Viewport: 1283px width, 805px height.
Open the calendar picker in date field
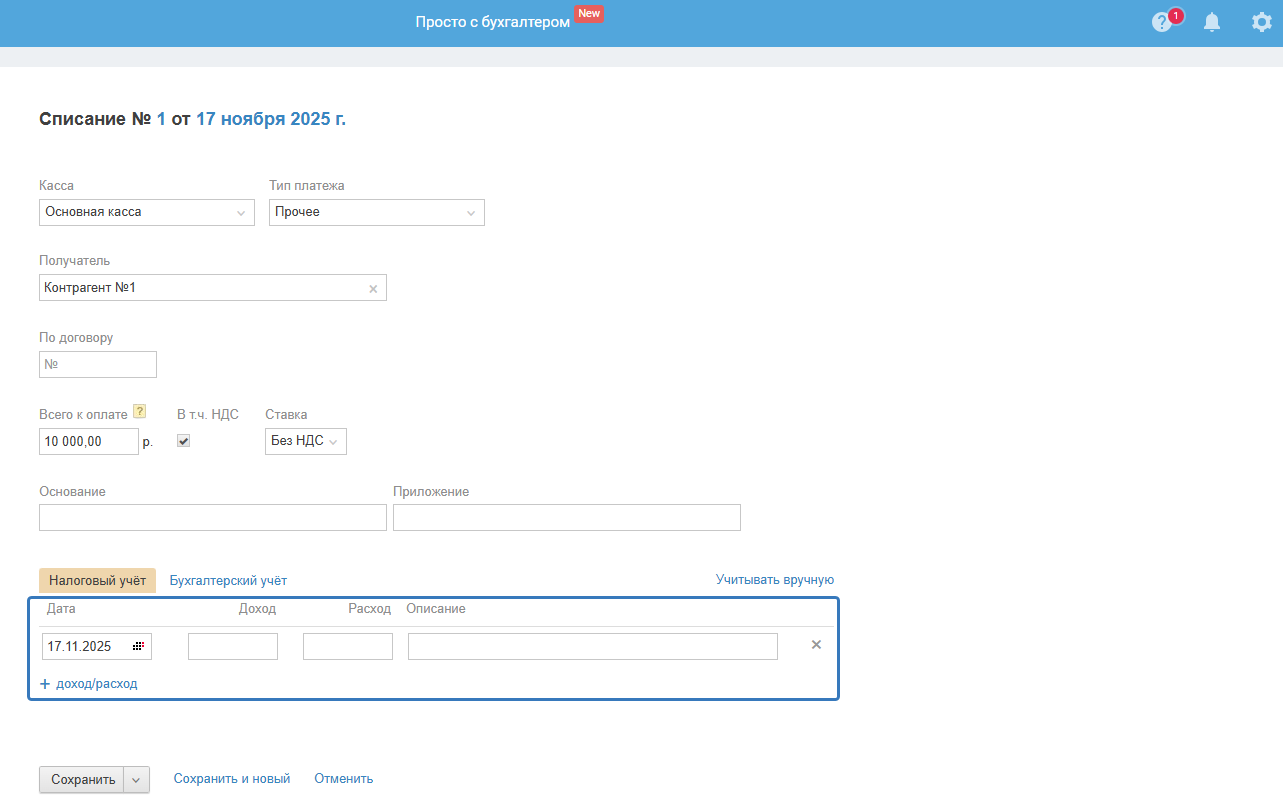tap(138, 647)
